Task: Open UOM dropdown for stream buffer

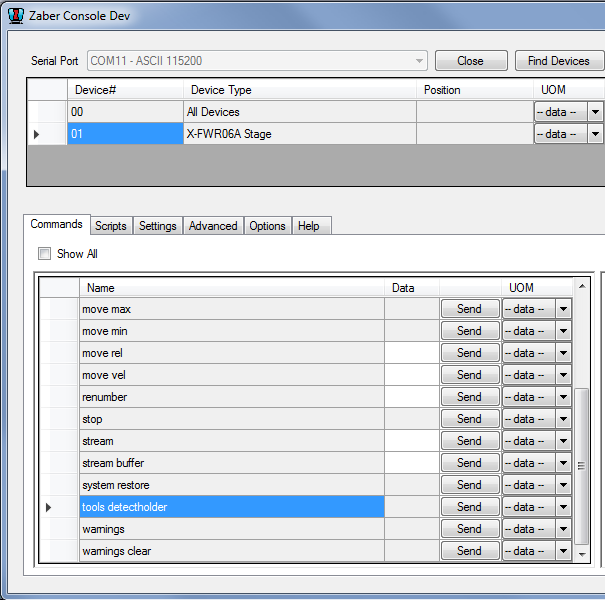Action: [563, 463]
